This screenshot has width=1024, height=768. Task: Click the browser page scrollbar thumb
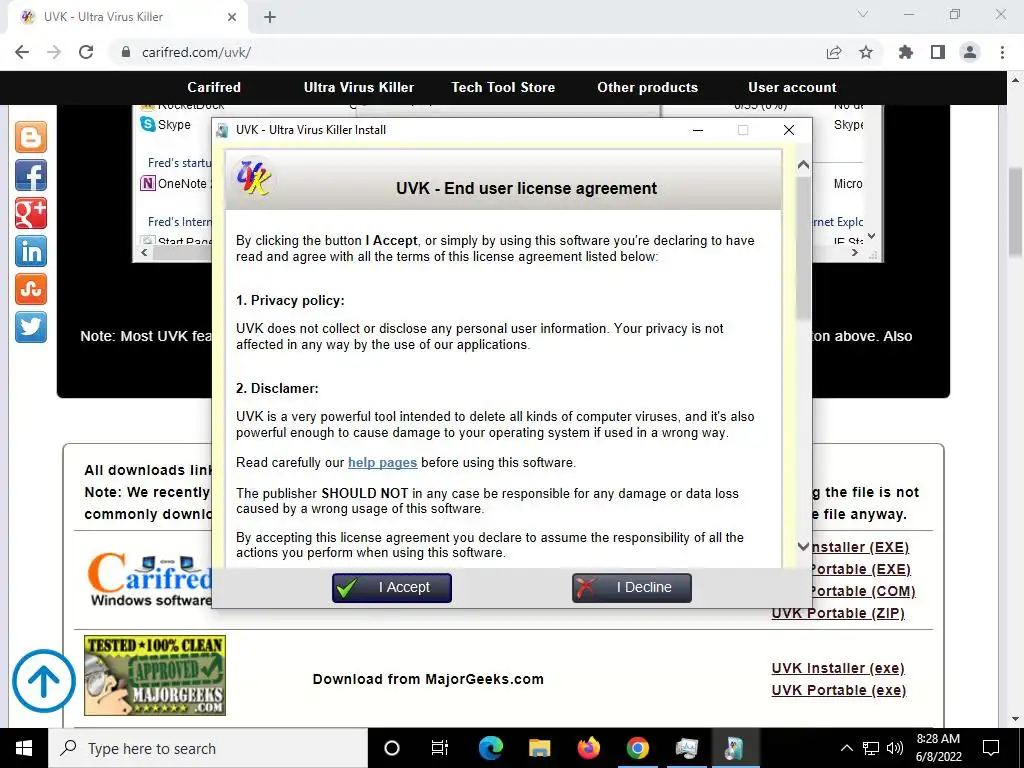click(1015, 212)
